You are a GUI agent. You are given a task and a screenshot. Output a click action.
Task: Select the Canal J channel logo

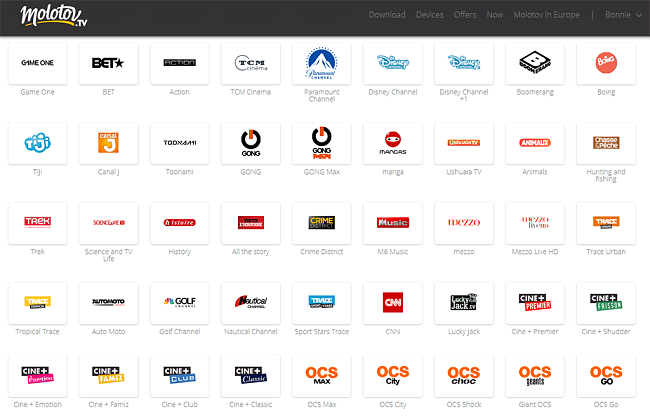click(109, 143)
